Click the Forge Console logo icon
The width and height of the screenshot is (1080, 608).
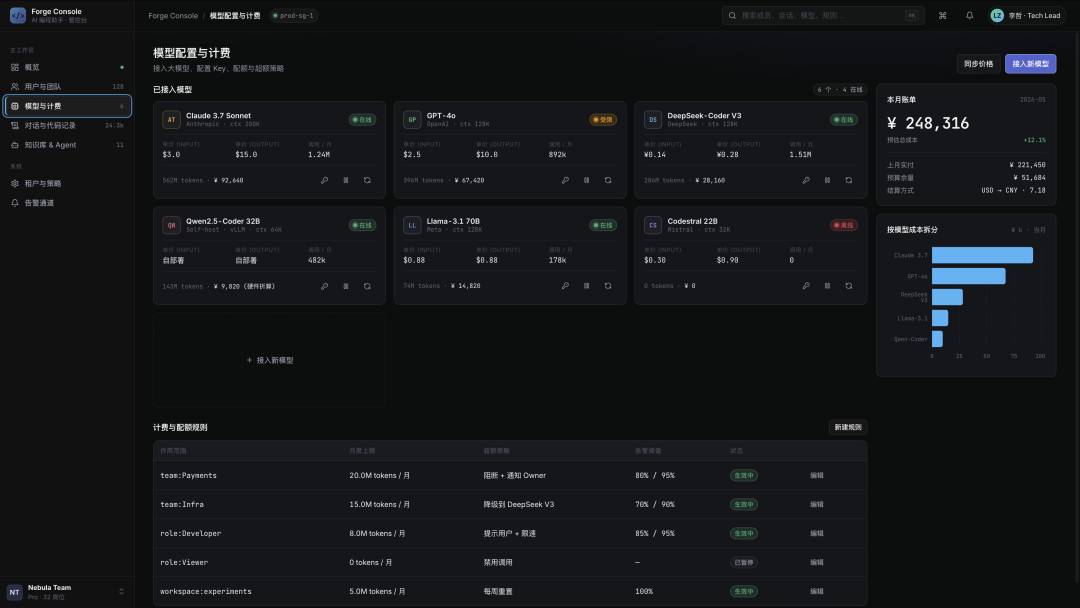pos(18,15)
